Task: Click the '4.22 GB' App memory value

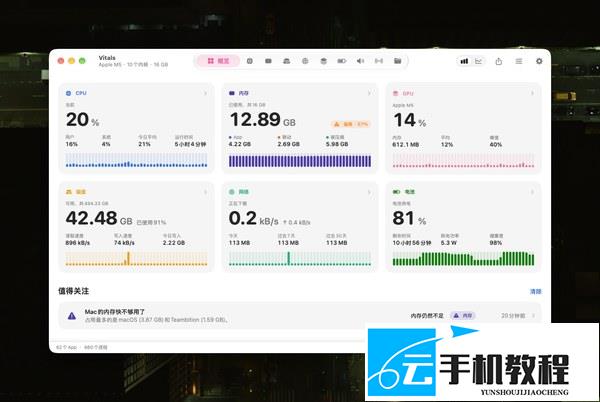Action: (240, 144)
